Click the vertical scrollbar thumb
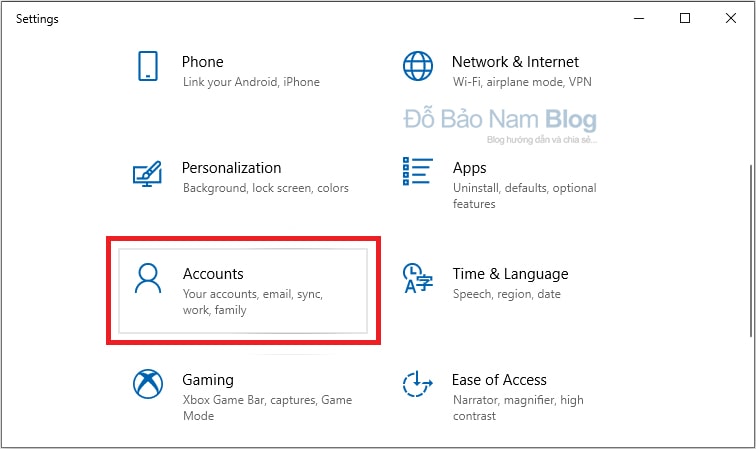 tap(751, 251)
